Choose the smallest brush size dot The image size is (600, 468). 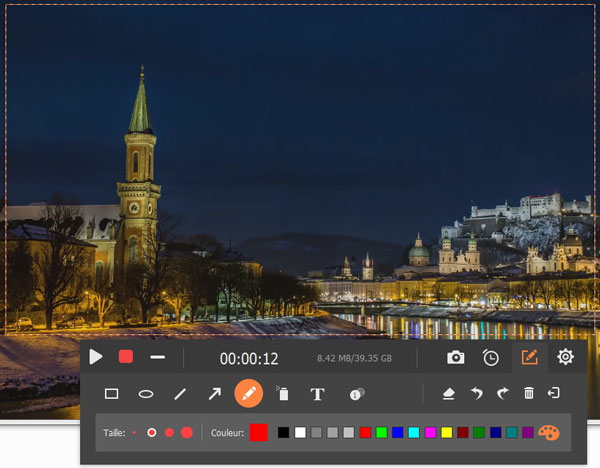tap(134, 433)
